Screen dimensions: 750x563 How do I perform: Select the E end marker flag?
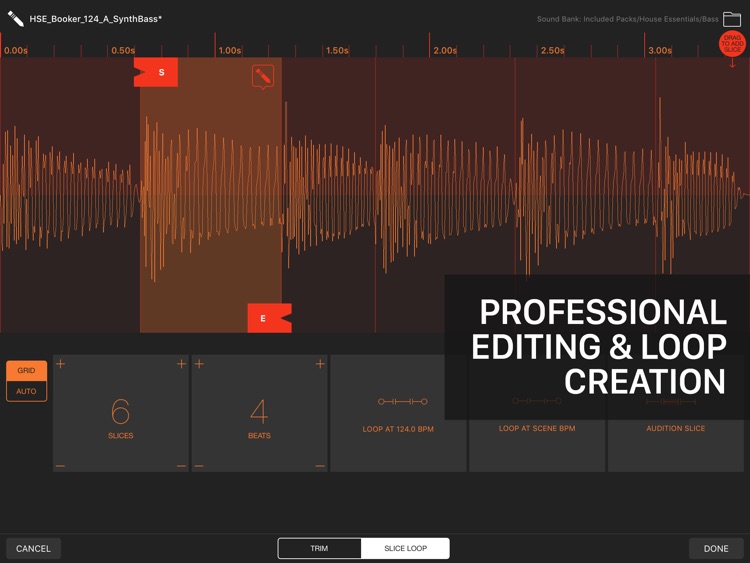point(269,318)
